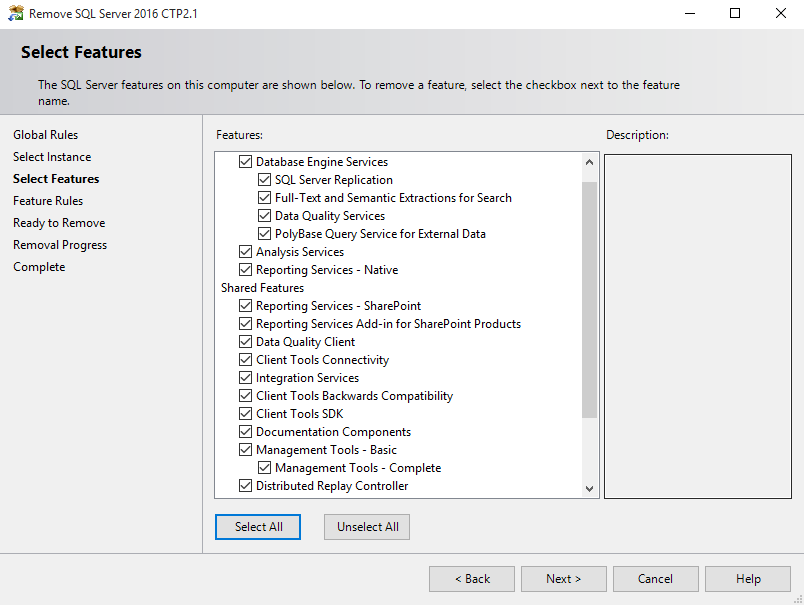Viewport: 804px width, 605px height.
Task: Toggle Data Quality Services checkbox
Action: point(264,215)
